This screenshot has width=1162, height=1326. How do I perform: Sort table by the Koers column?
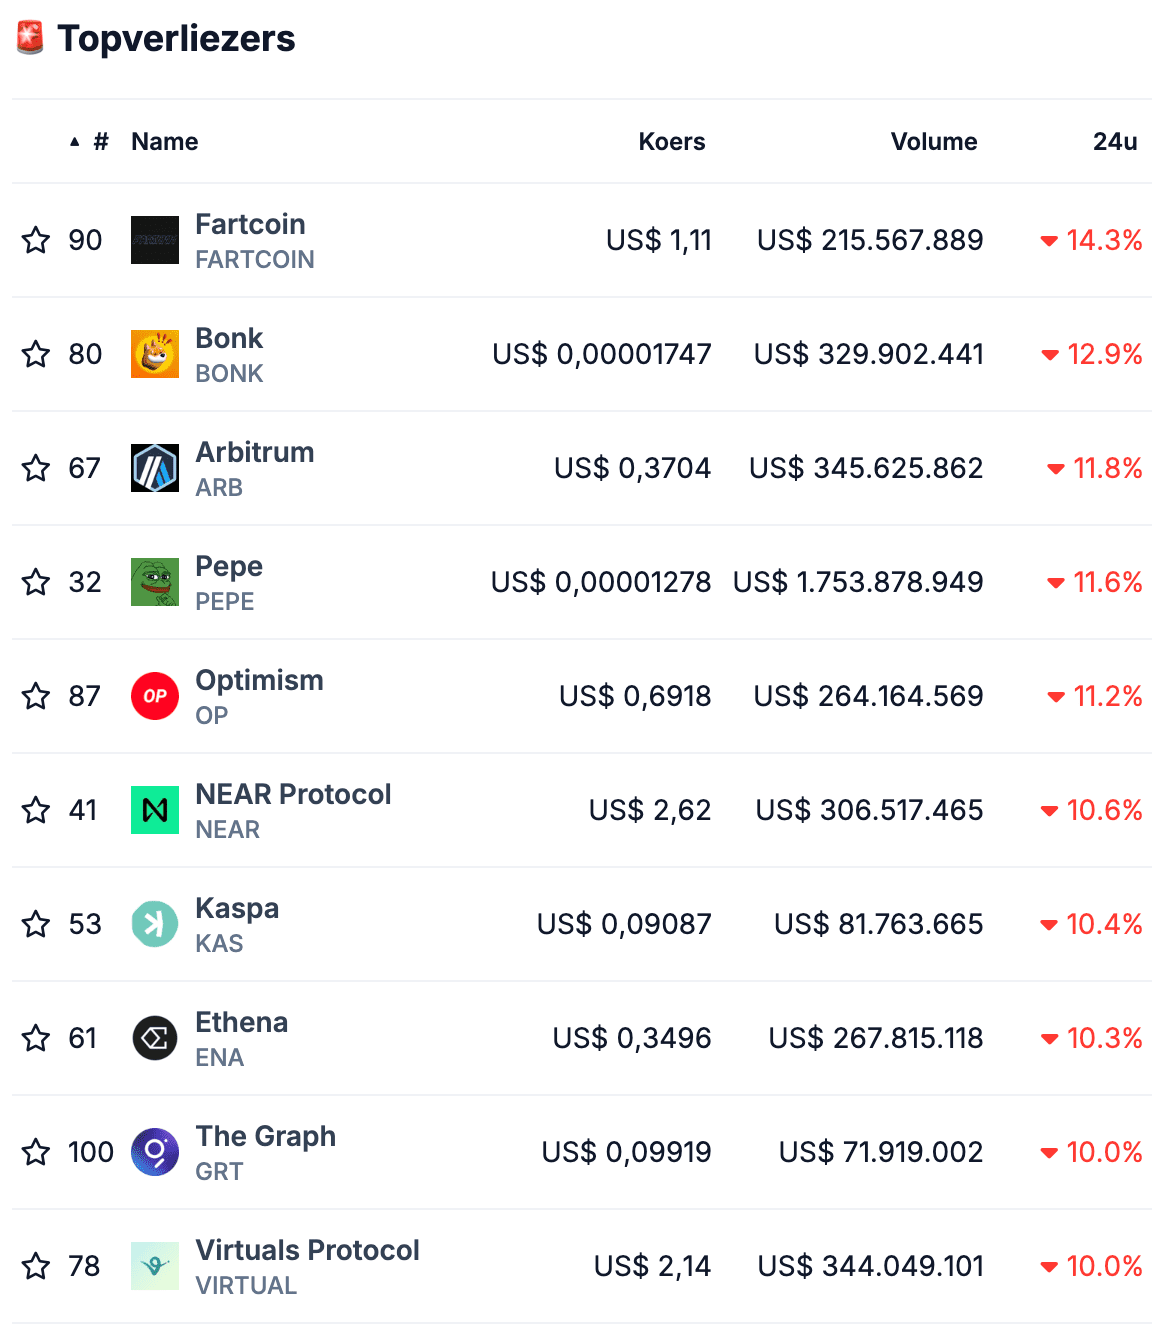[x=672, y=142]
